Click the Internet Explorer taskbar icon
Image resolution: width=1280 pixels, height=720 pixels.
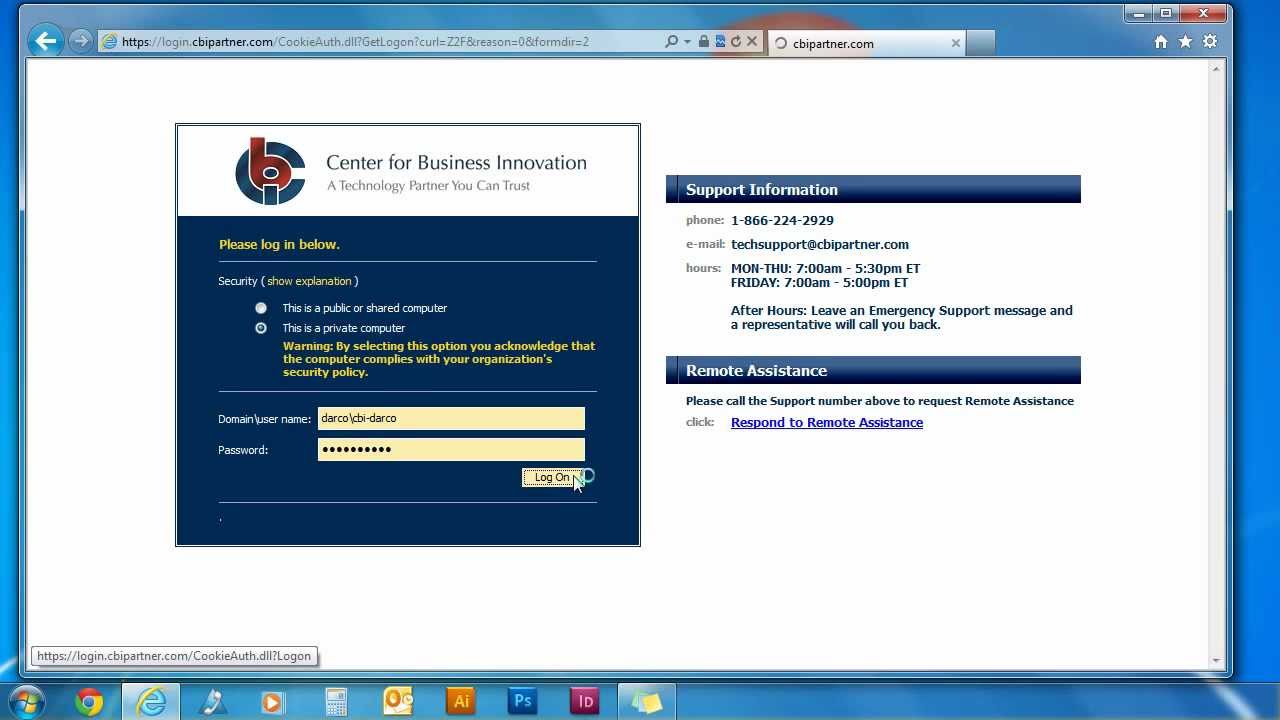click(151, 702)
